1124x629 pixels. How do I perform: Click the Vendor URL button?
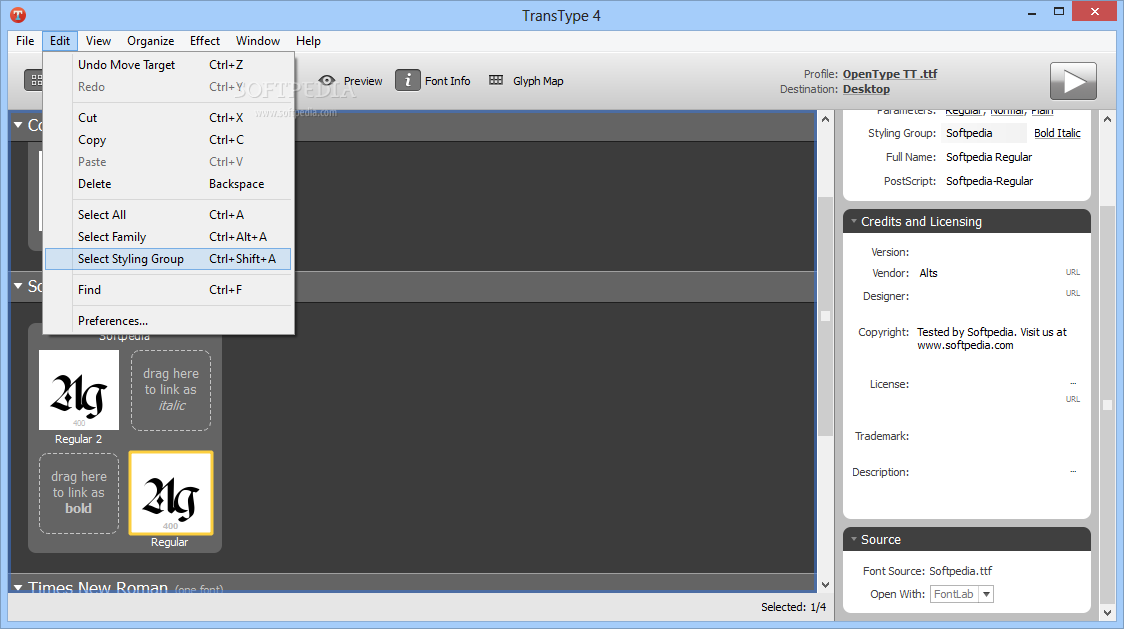[x=1072, y=273]
